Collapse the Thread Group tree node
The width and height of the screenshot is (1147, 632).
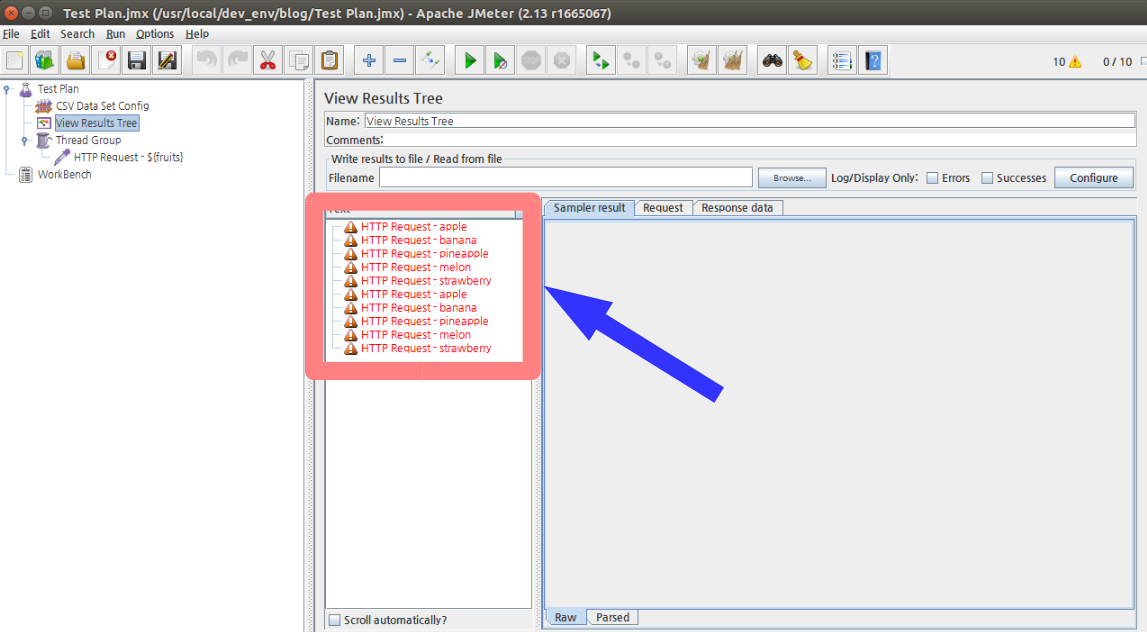click(x=25, y=140)
